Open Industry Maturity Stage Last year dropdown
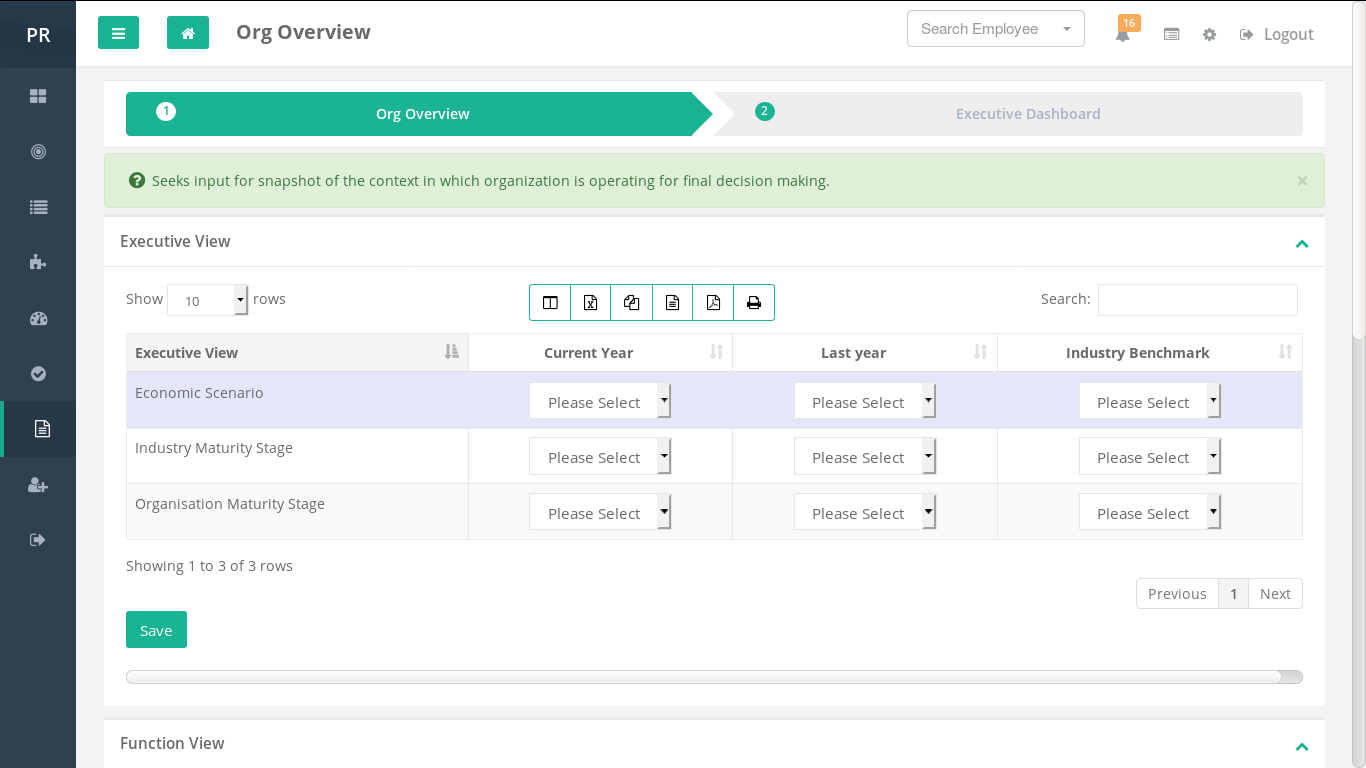 point(864,456)
